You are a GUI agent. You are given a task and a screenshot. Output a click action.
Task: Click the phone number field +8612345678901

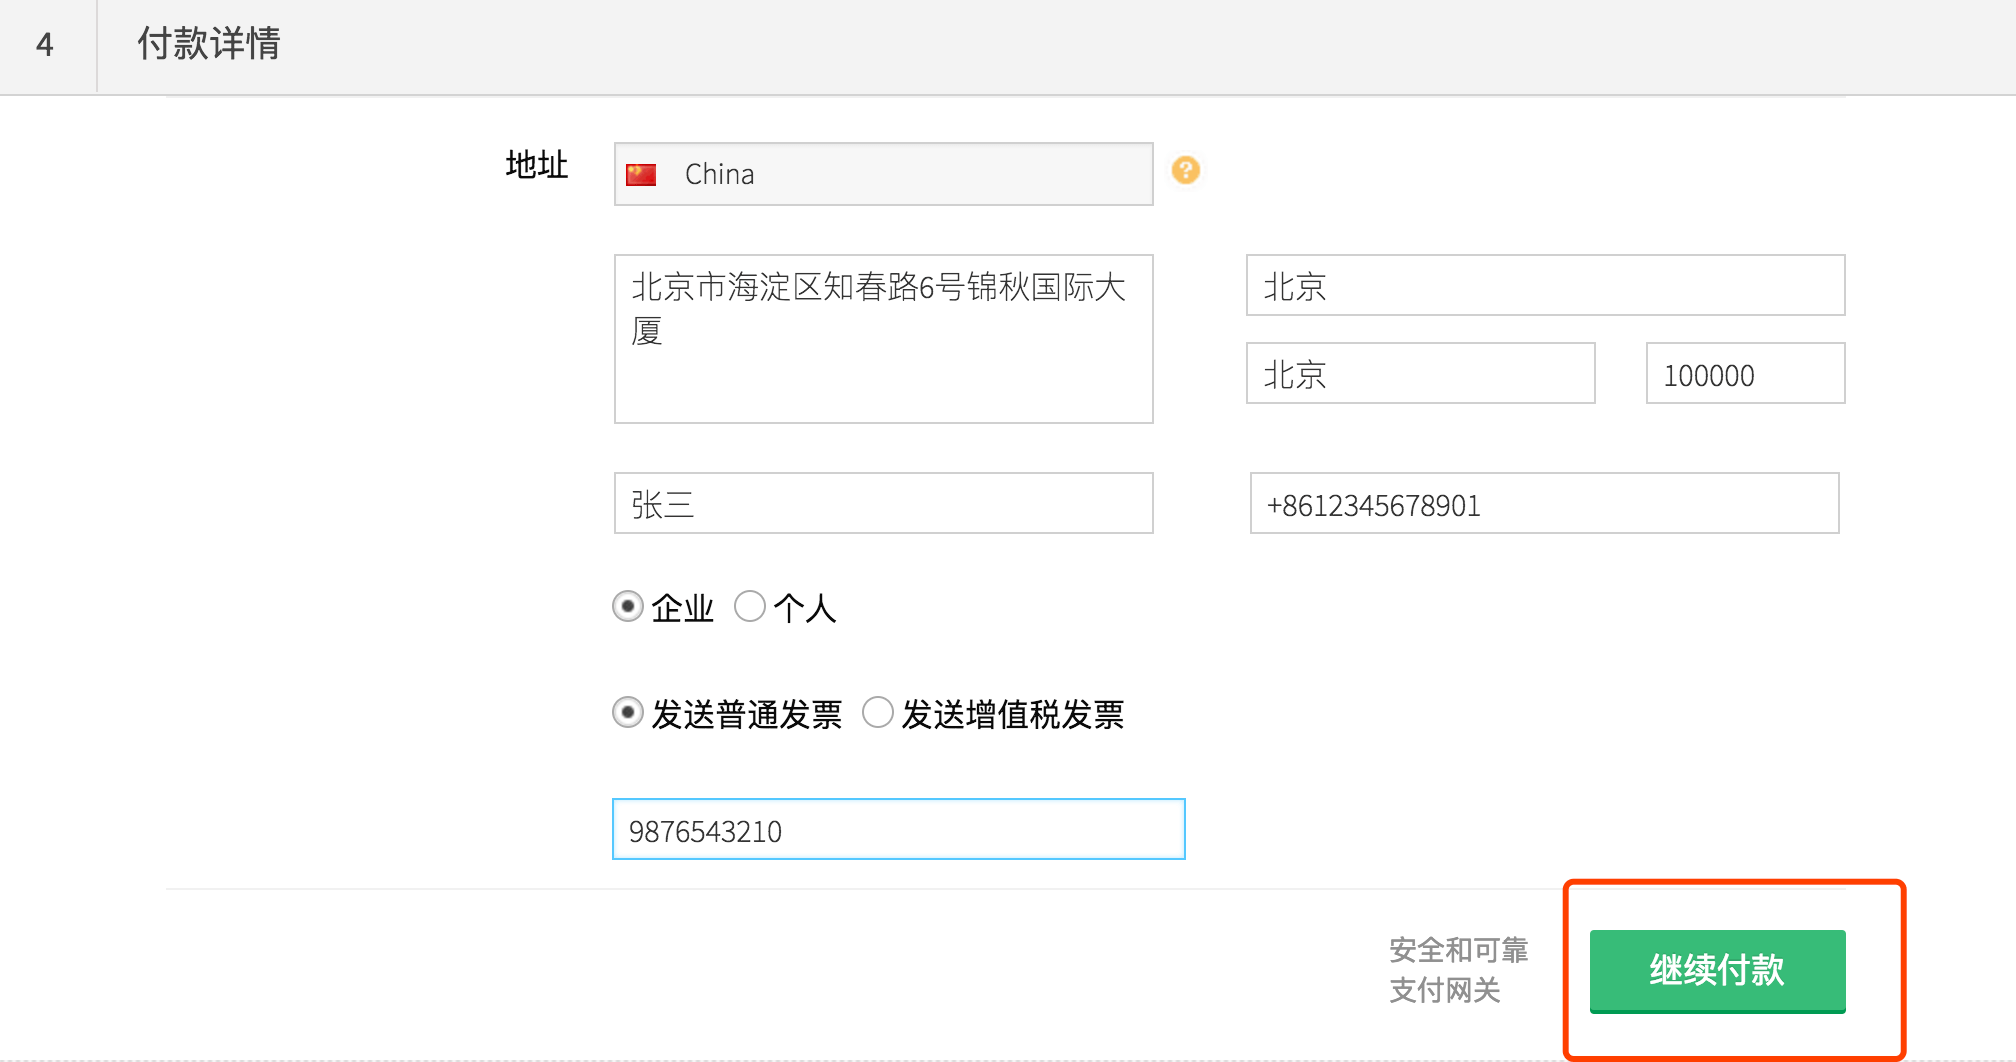click(1544, 504)
